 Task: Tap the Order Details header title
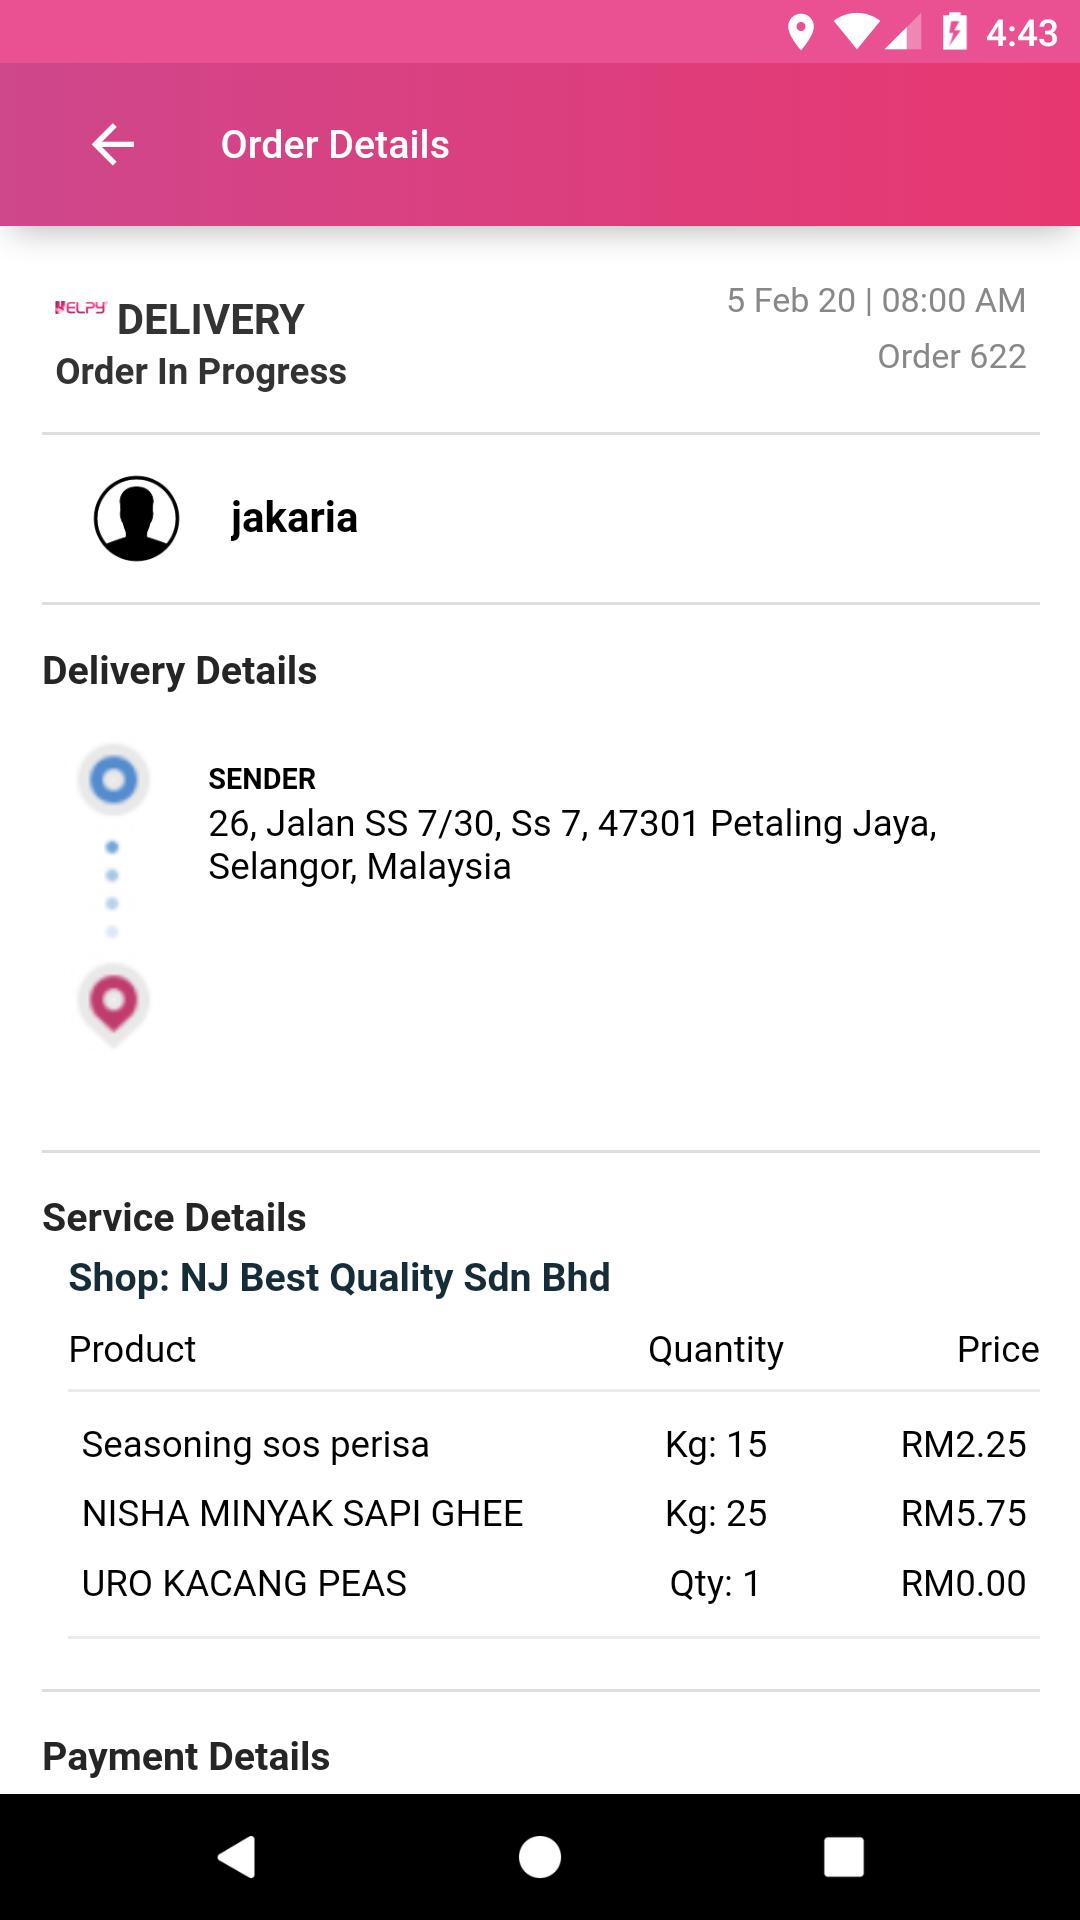click(x=335, y=145)
